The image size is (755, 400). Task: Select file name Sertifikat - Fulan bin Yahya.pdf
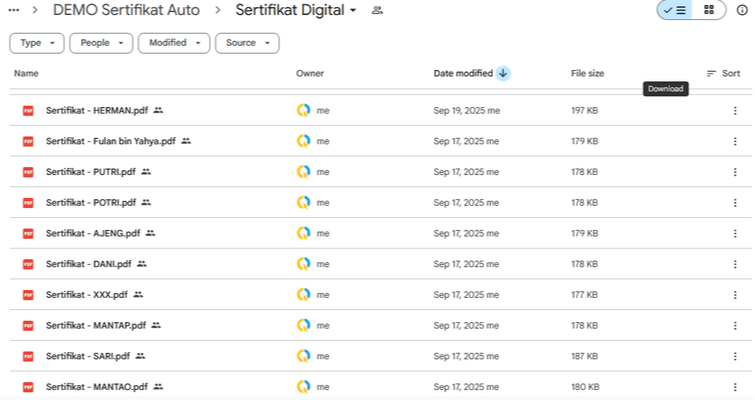[x=111, y=142]
